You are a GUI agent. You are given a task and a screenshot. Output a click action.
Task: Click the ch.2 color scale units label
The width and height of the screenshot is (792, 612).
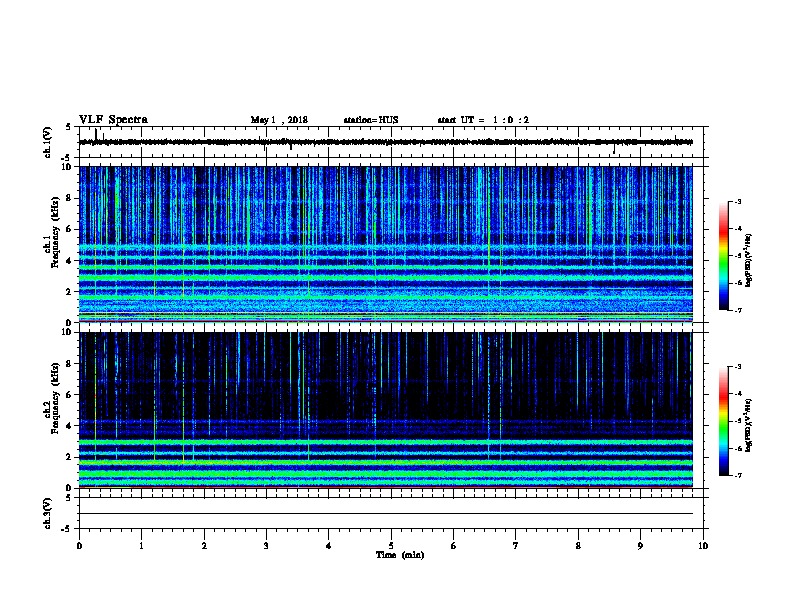coord(748,426)
